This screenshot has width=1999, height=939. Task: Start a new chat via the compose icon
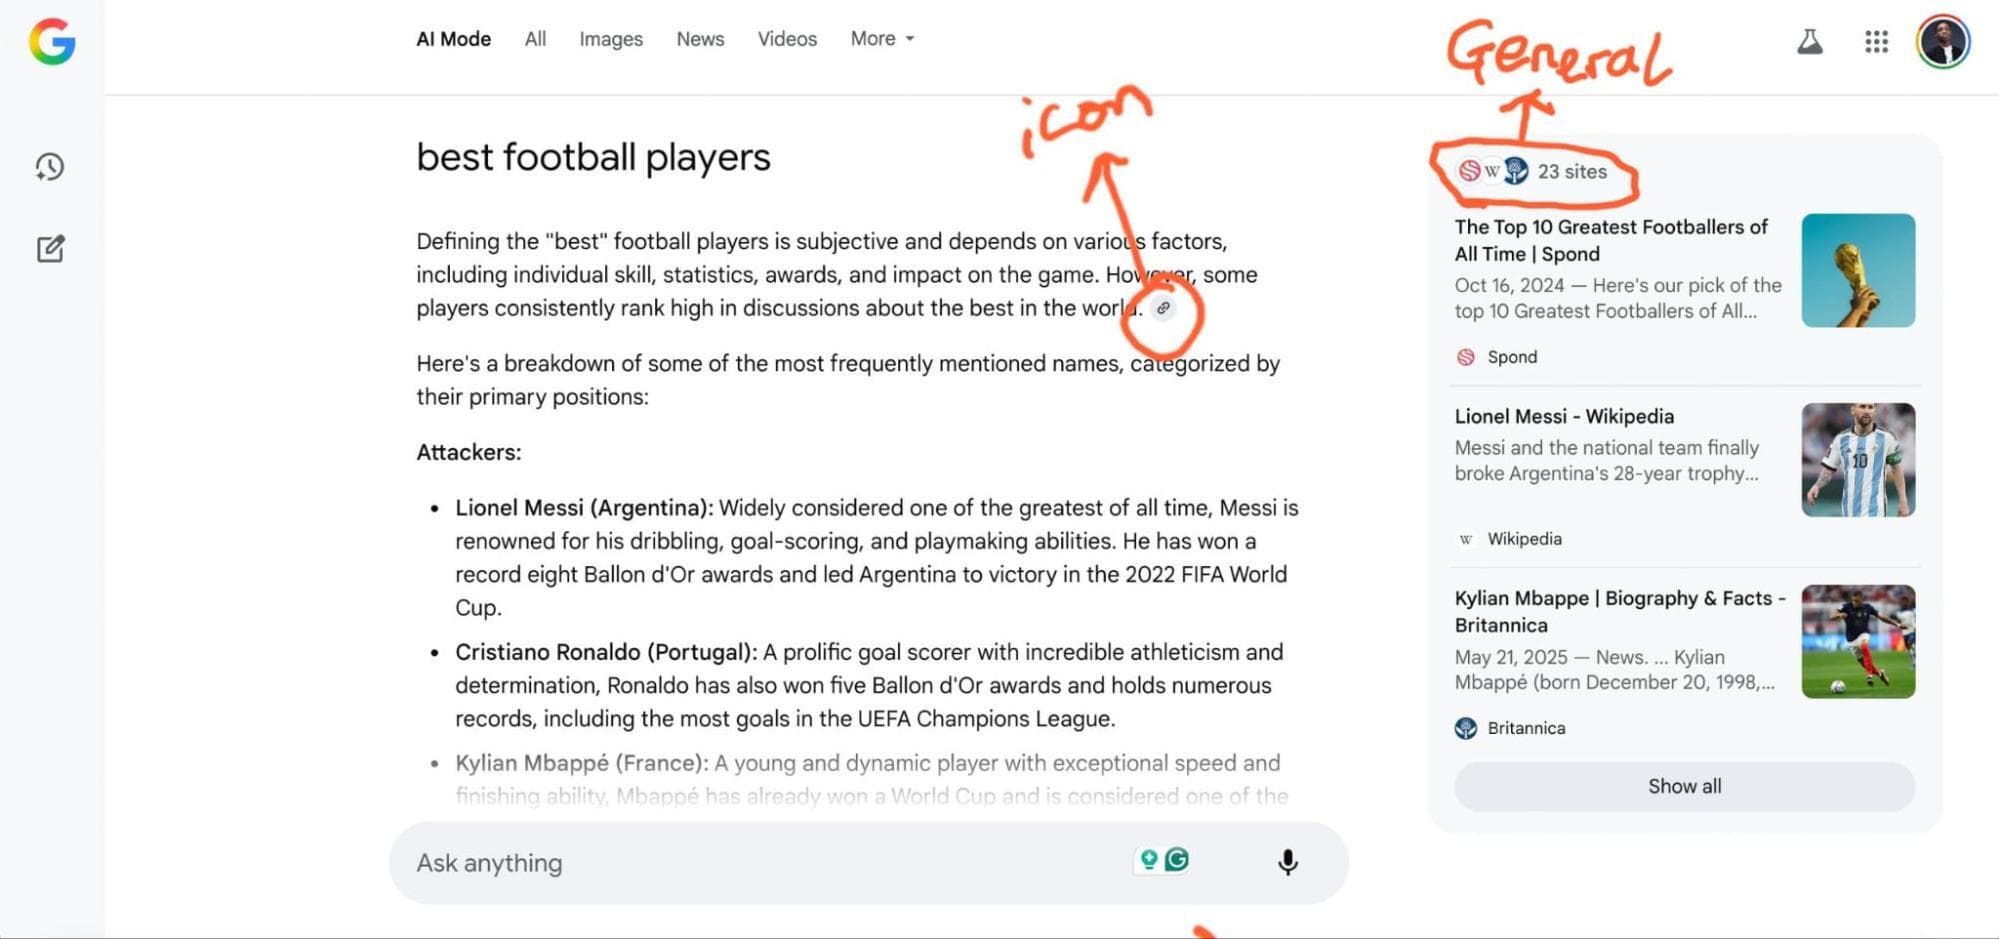[49, 248]
